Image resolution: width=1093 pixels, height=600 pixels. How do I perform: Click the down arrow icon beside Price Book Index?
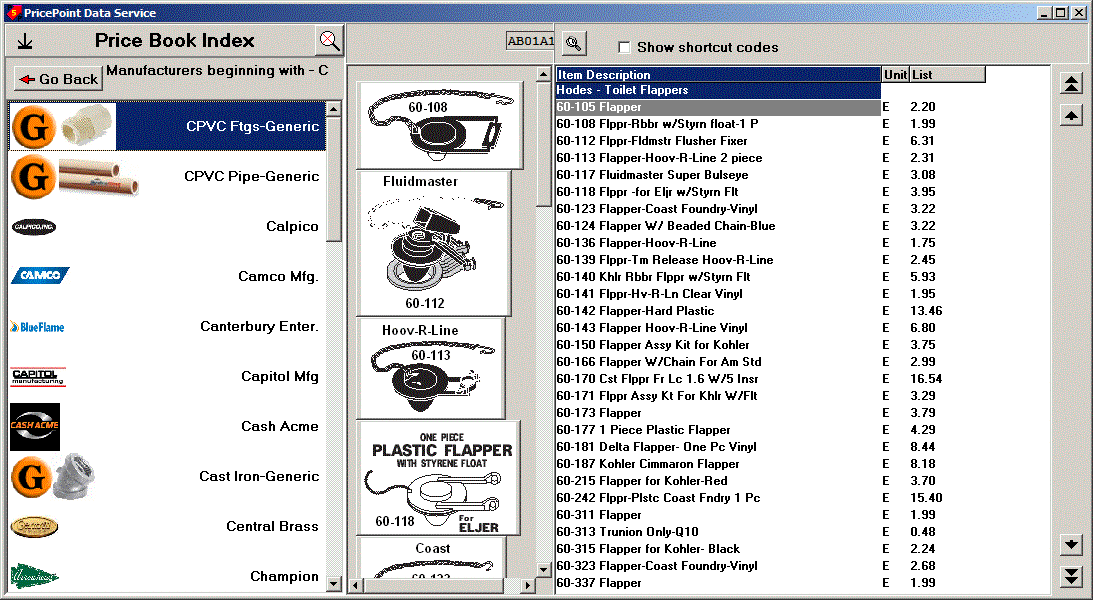[25, 41]
